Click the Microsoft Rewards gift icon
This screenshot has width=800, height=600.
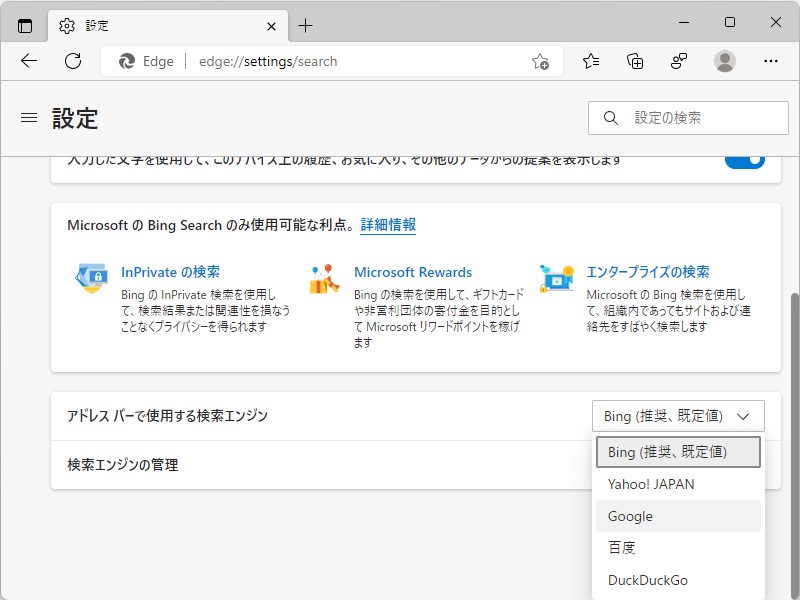pos(322,278)
